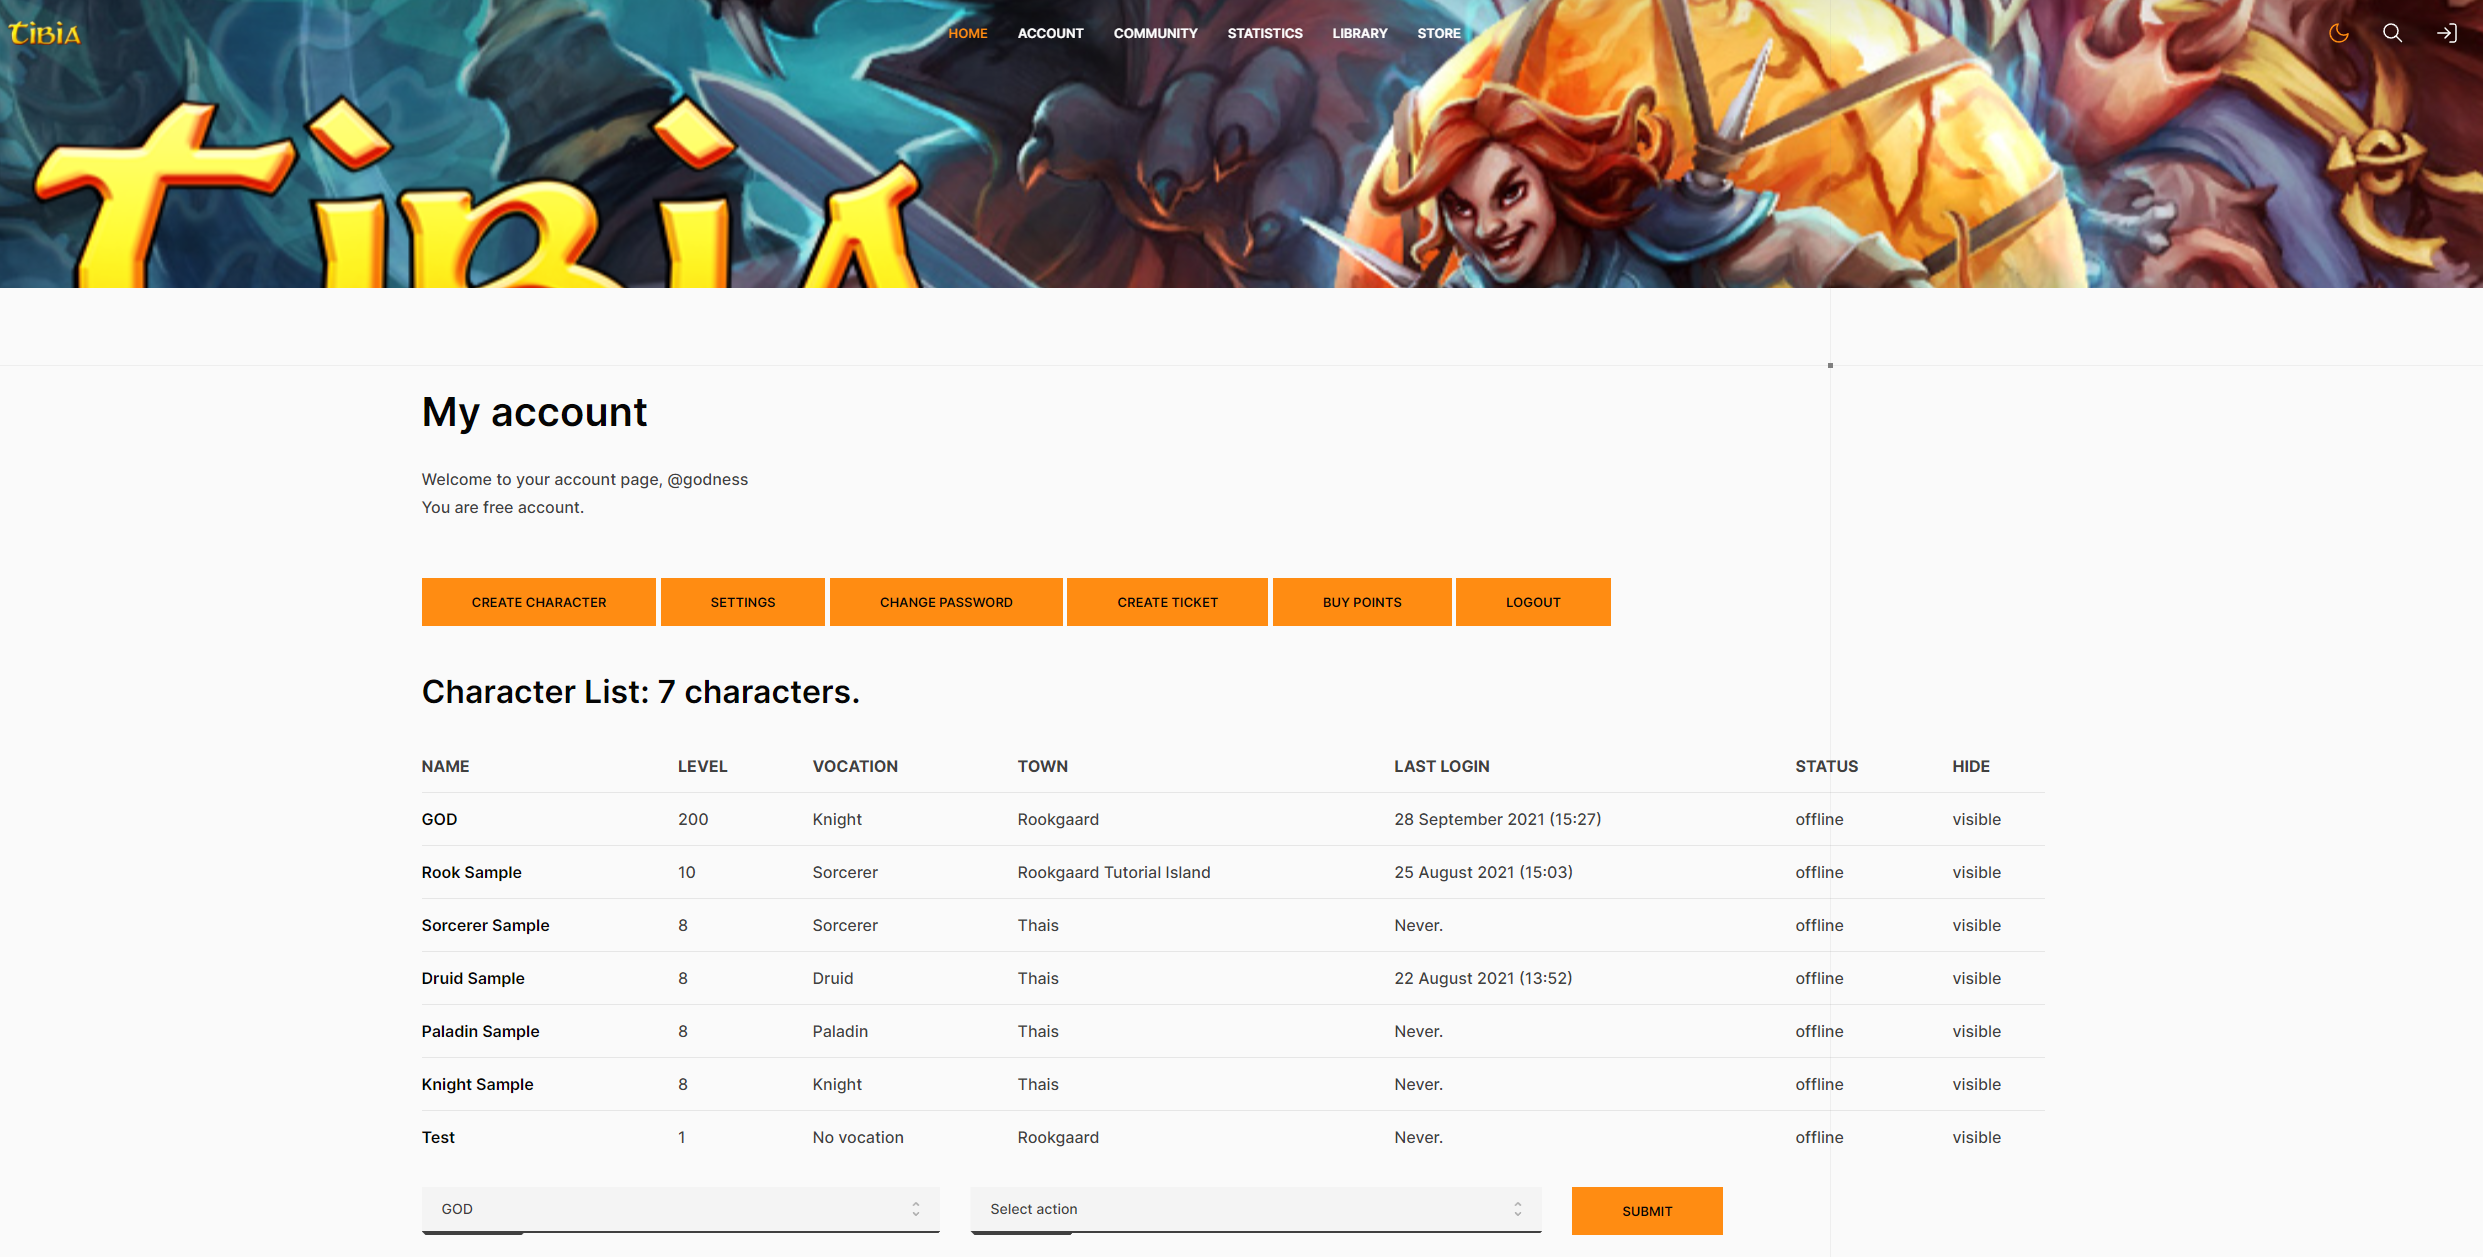Click 'visible' in the Knight Sample row
Image resolution: width=2483 pixels, height=1257 pixels.
pos(1977,1084)
